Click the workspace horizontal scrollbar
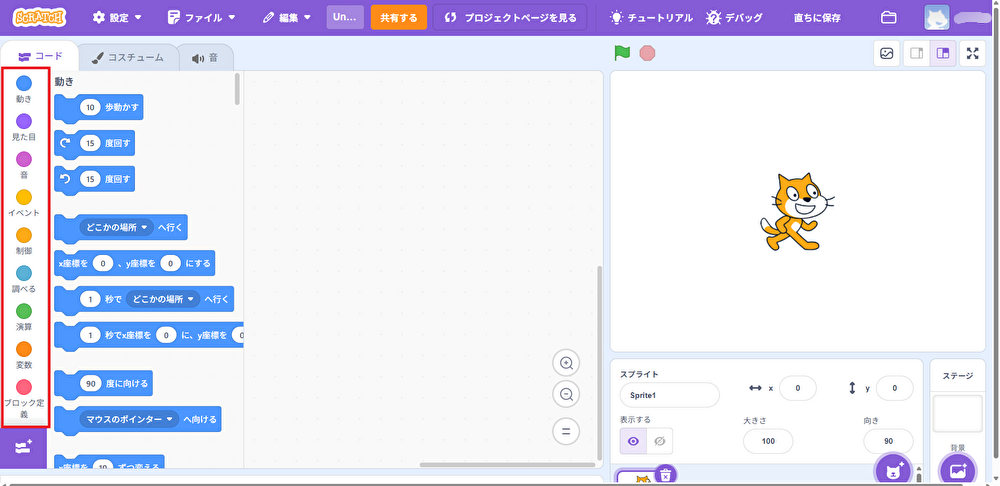 click(x=507, y=464)
